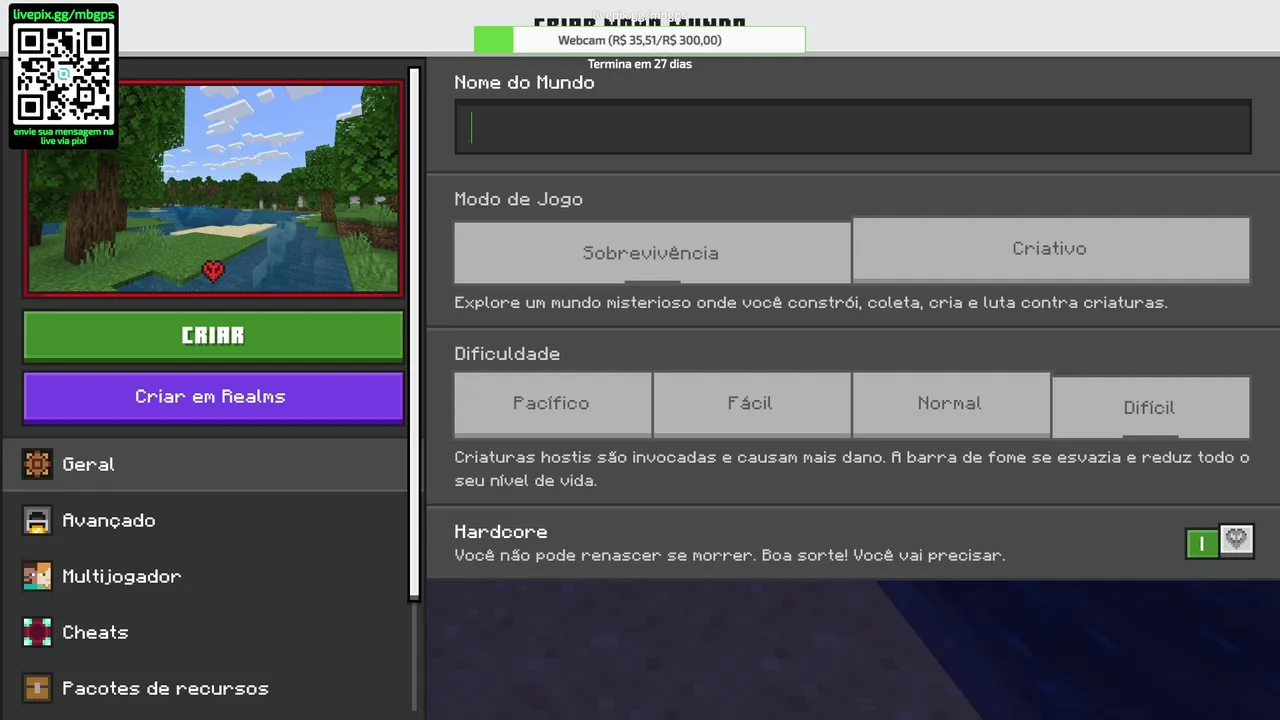Open the Avançado settings tab
This screenshot has height=720, width=1280.
coord(205,520)
